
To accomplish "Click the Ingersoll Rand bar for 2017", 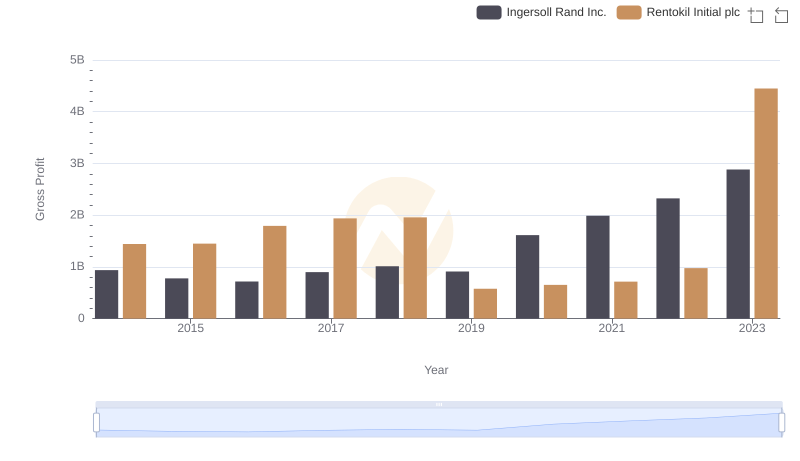I will click(317, 295).
